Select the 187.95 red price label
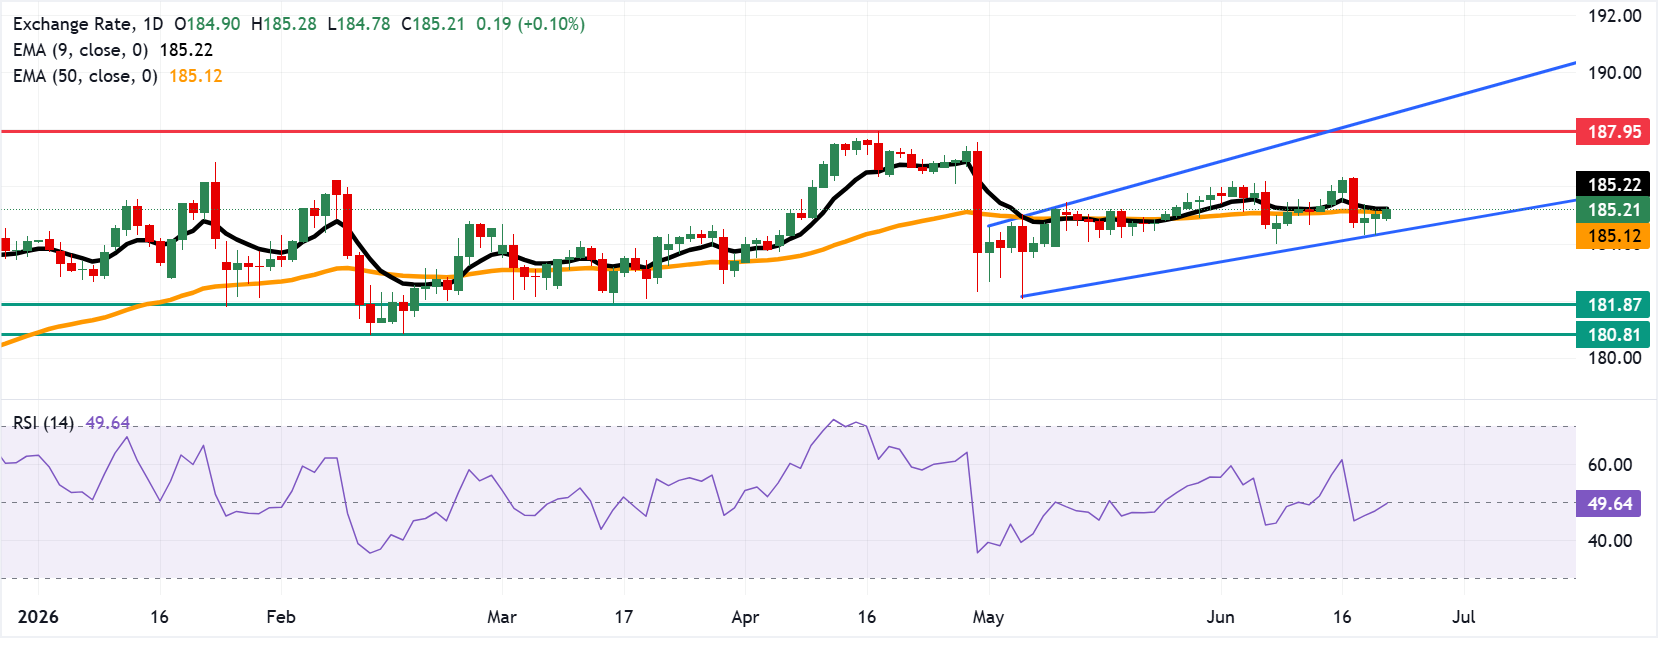 tap(1614, 131)
